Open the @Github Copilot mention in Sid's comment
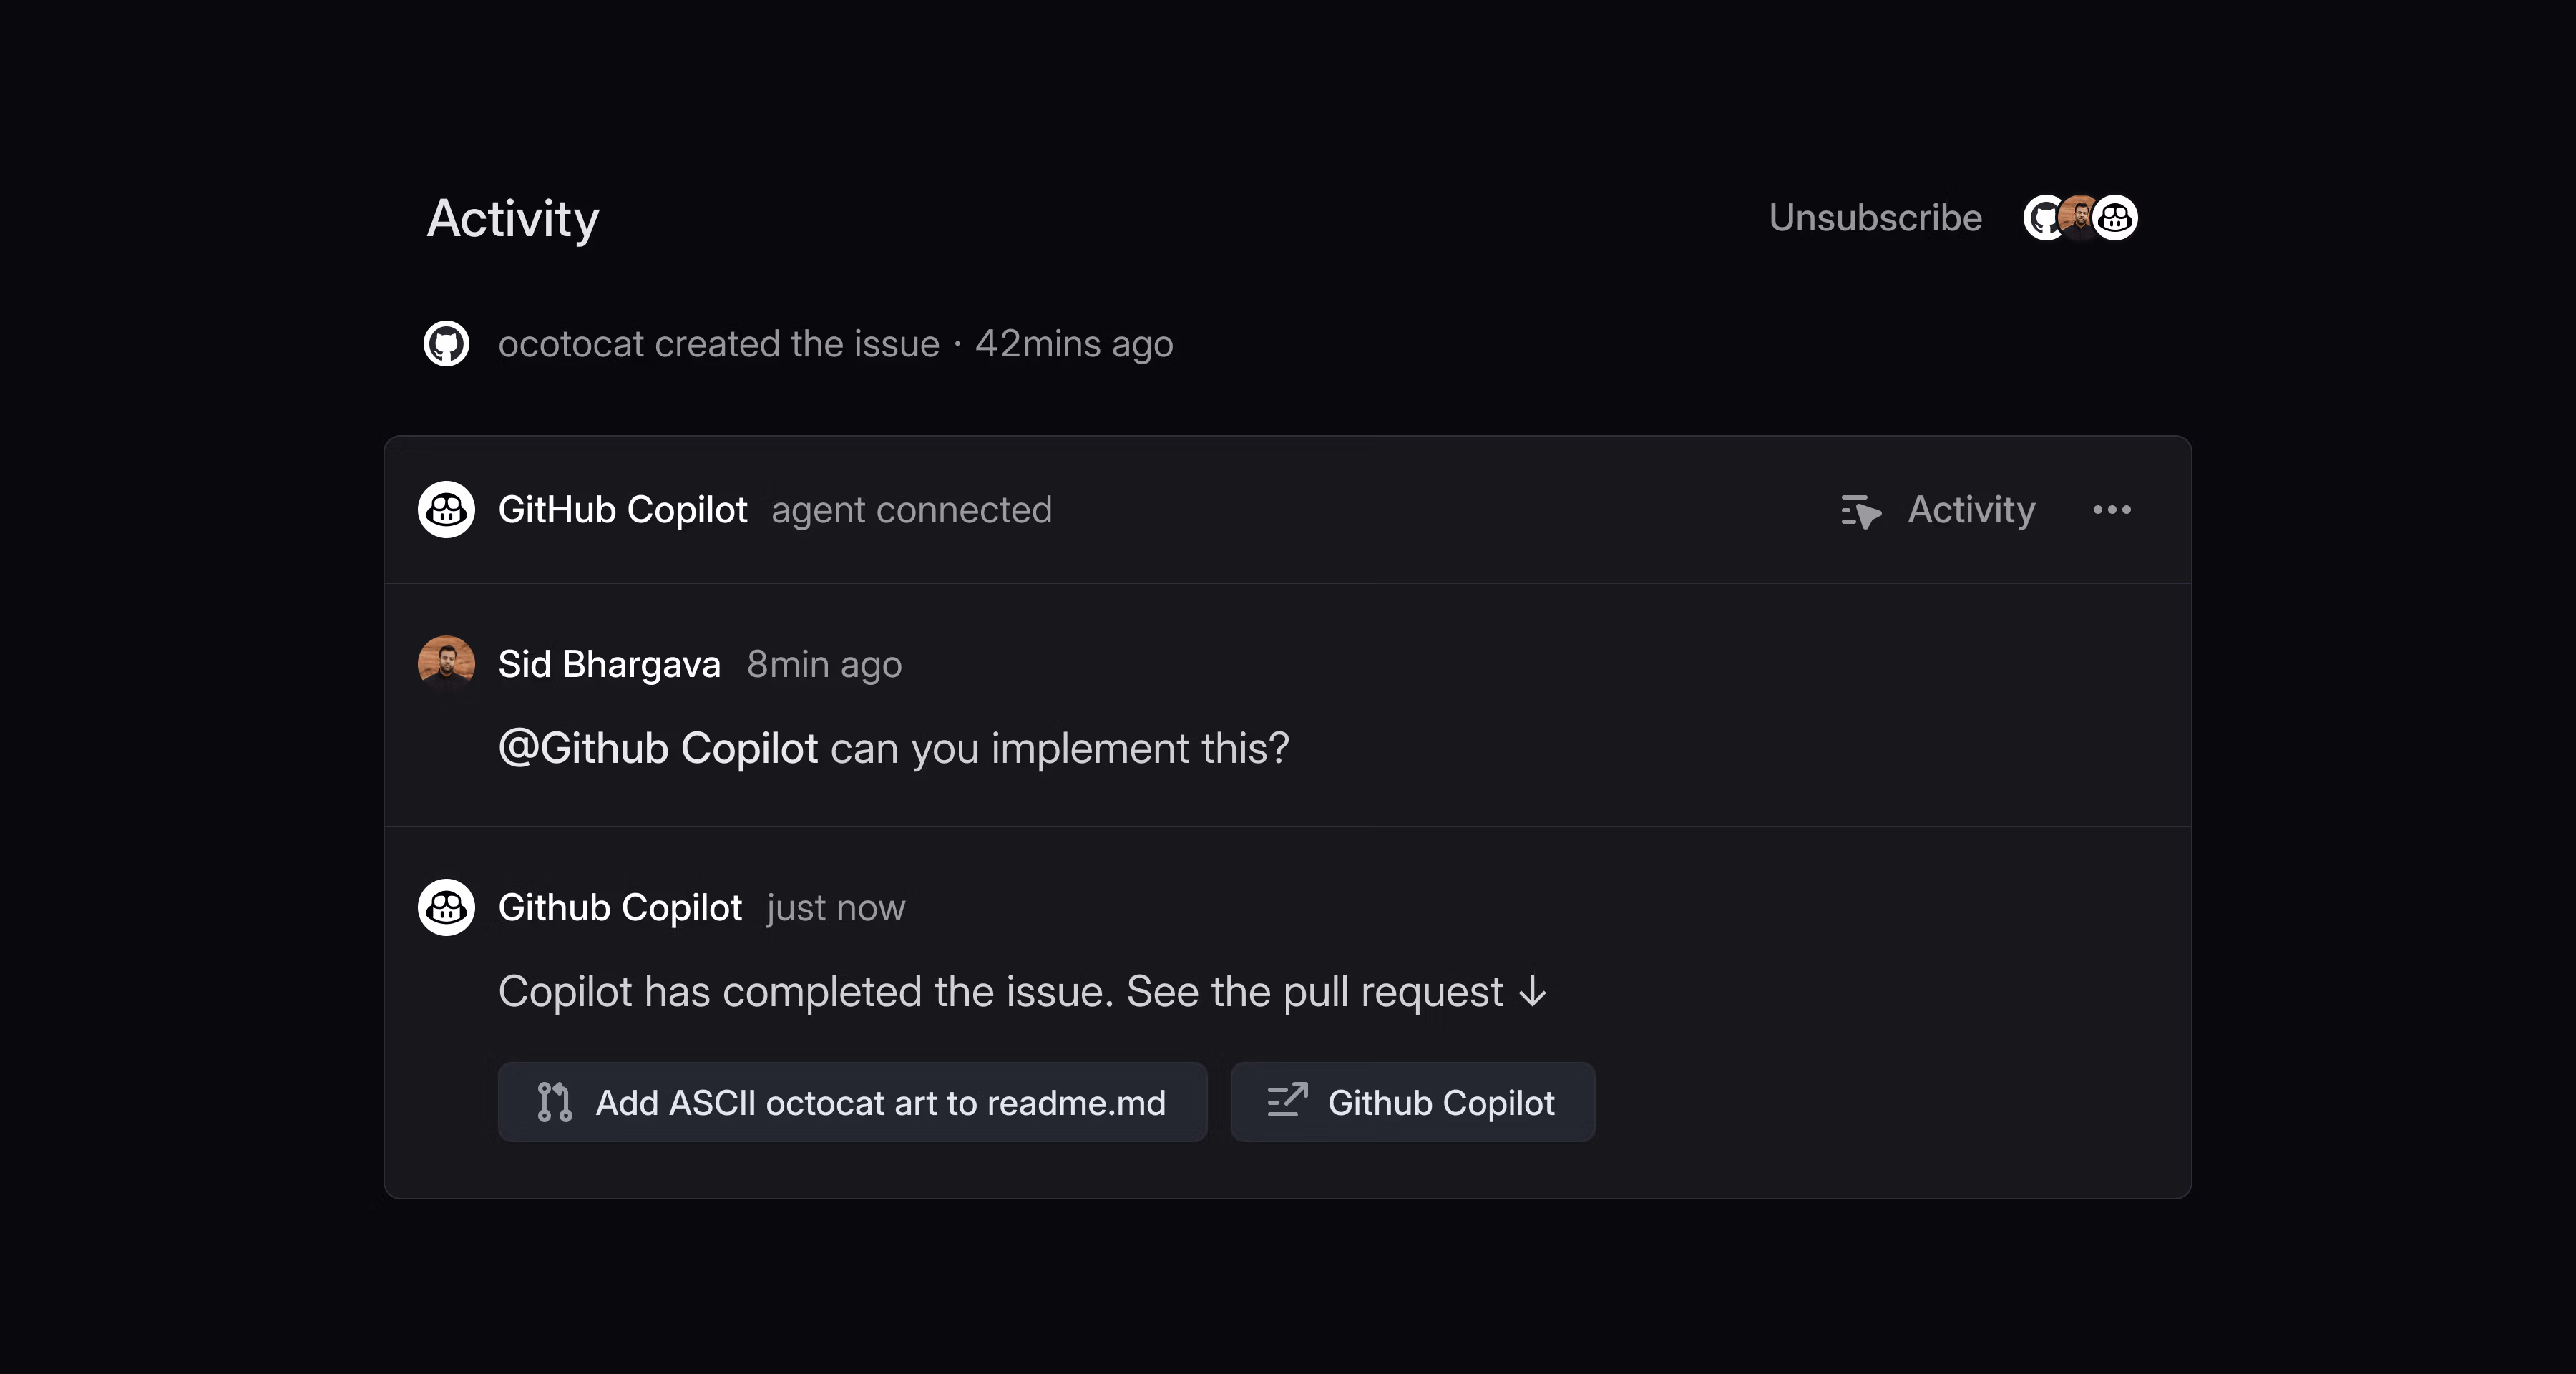 click(658, 748)
